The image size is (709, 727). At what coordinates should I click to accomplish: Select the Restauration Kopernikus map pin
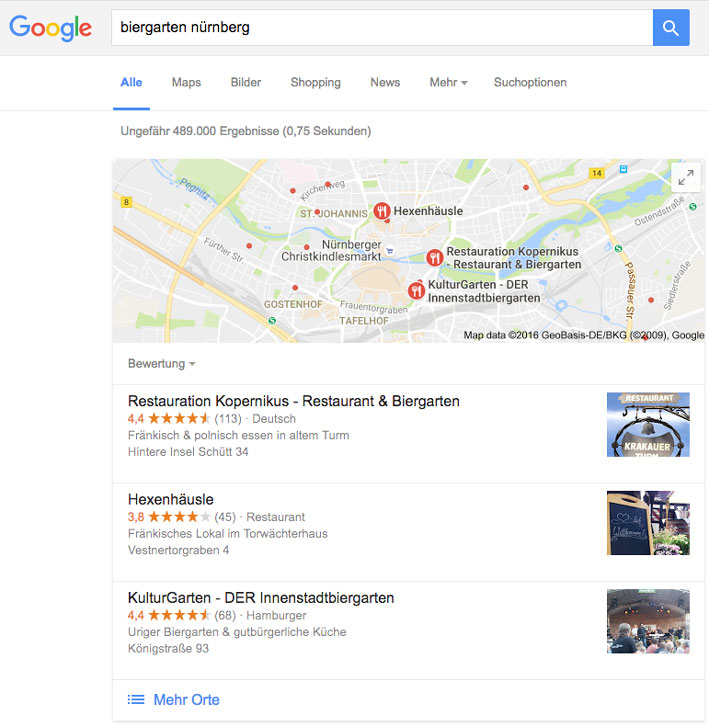point(434,257)
